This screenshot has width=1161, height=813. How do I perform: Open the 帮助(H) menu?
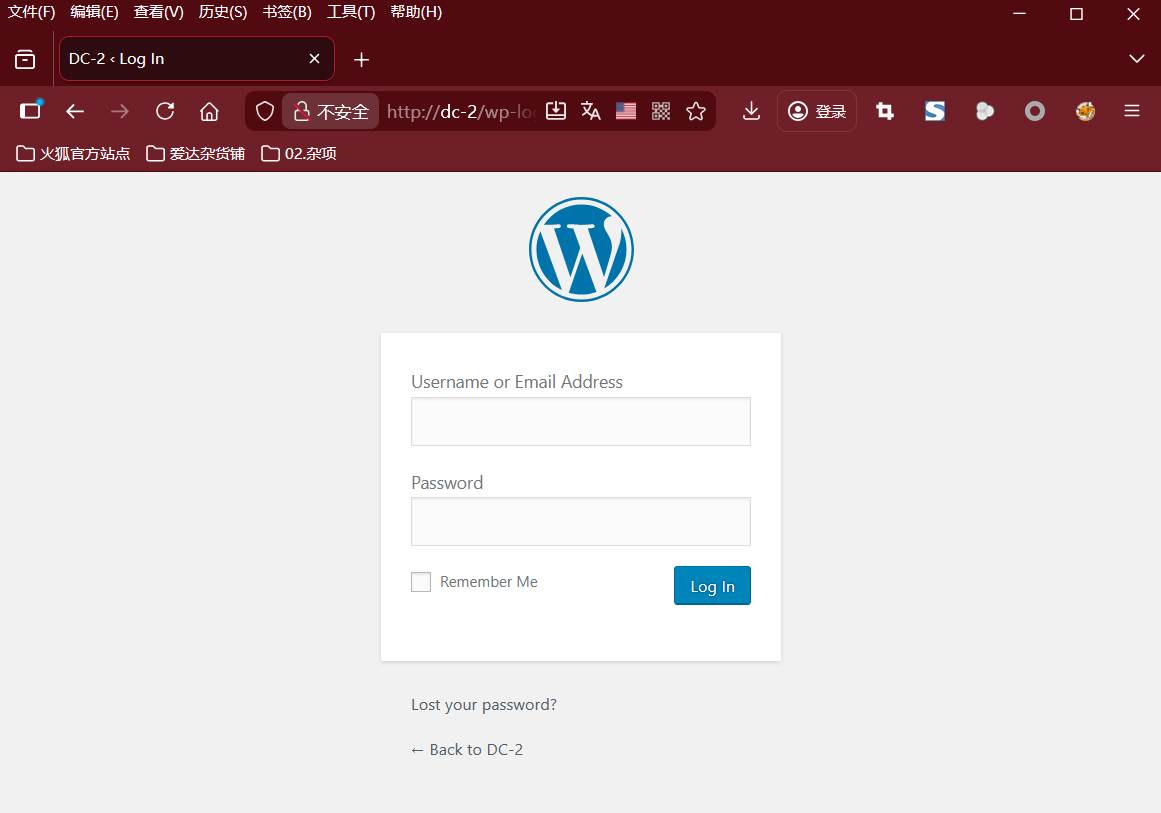tap(416, 12)
